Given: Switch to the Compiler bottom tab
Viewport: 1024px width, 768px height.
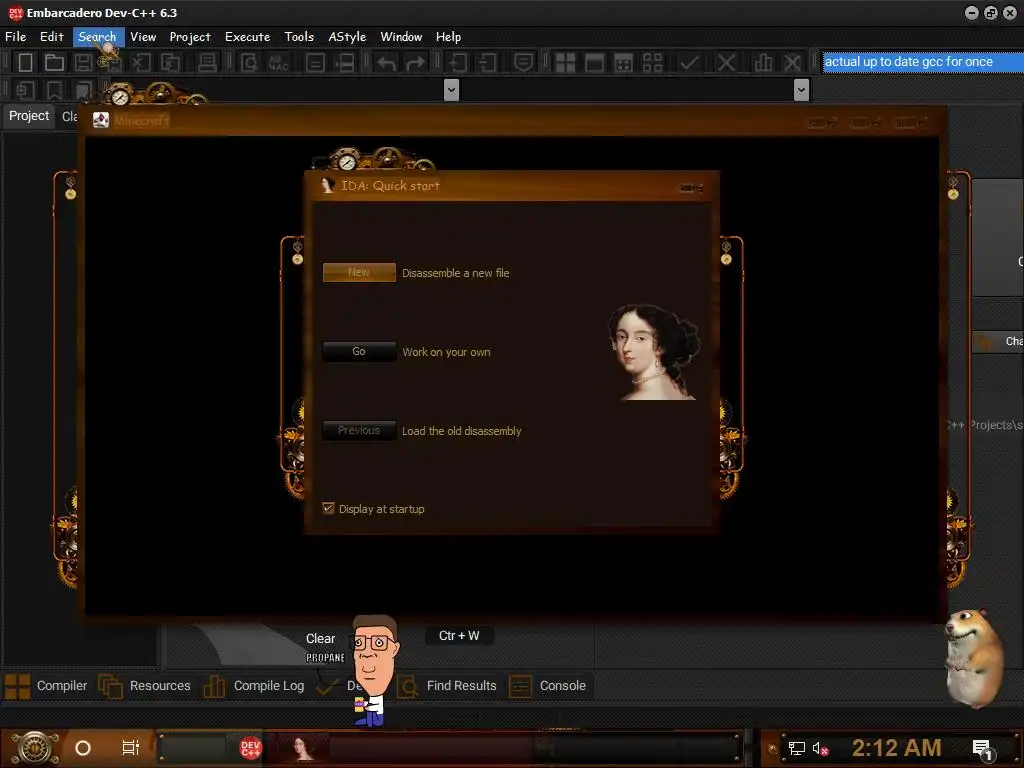Looking at the screenshot, I should [x=46, y=686].
